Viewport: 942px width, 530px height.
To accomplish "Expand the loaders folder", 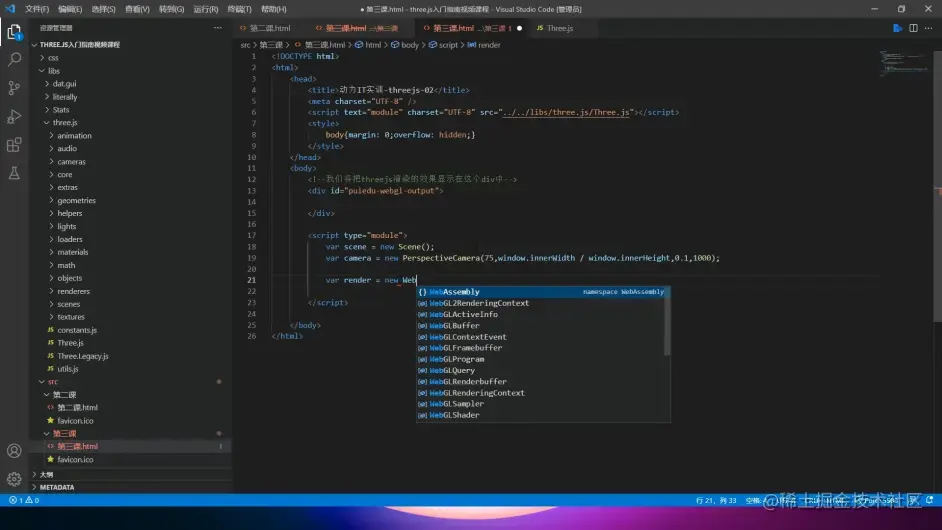I will tap(70, 239).
